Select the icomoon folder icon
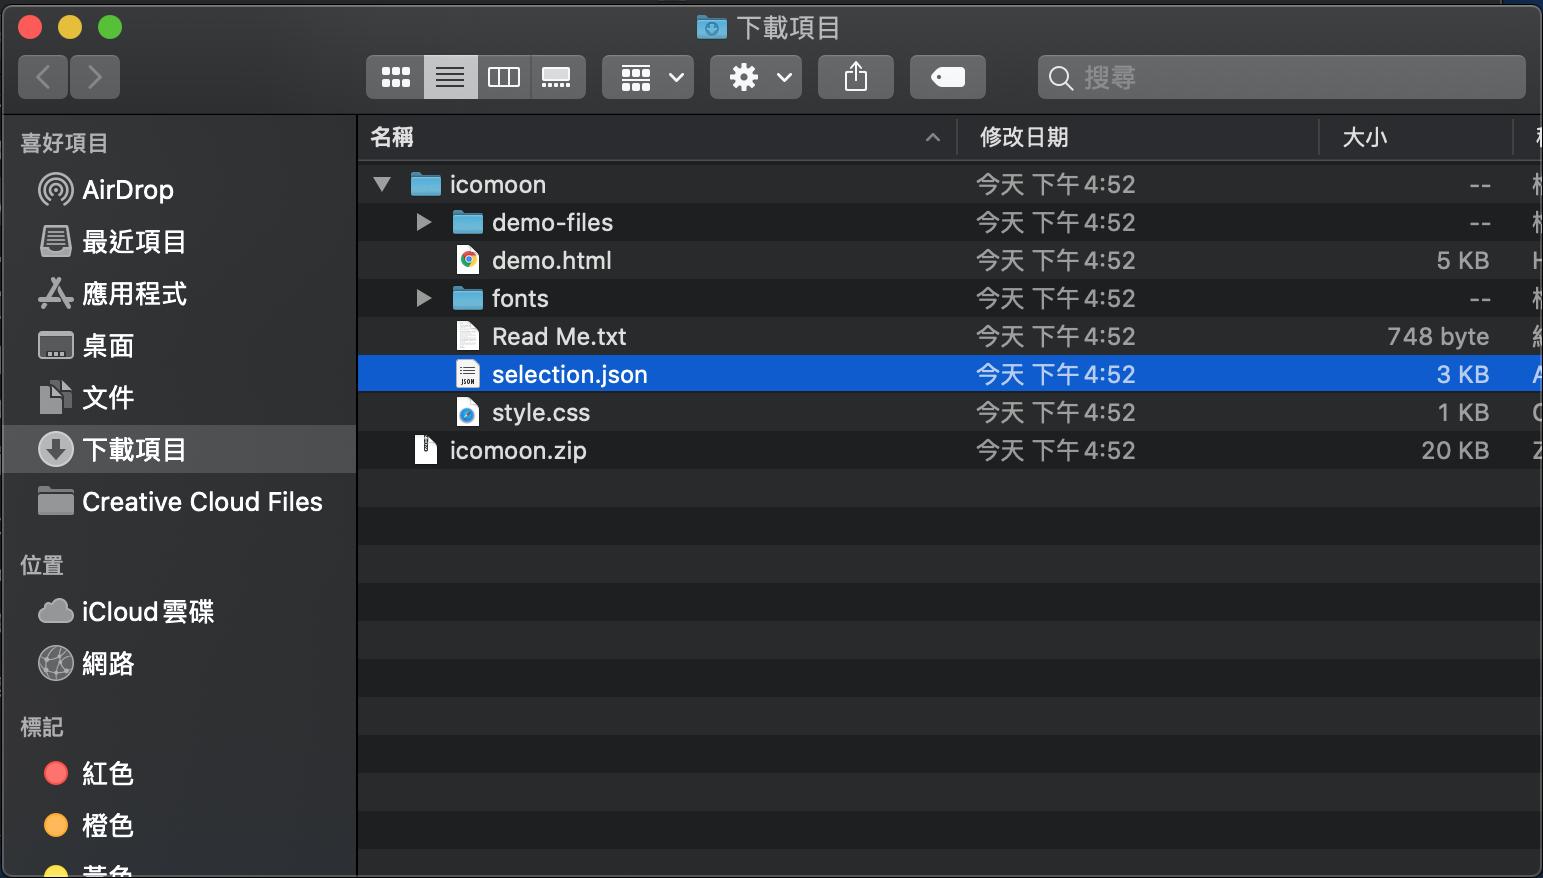Viewport: 1543px width, 878px height. point(426,185)
